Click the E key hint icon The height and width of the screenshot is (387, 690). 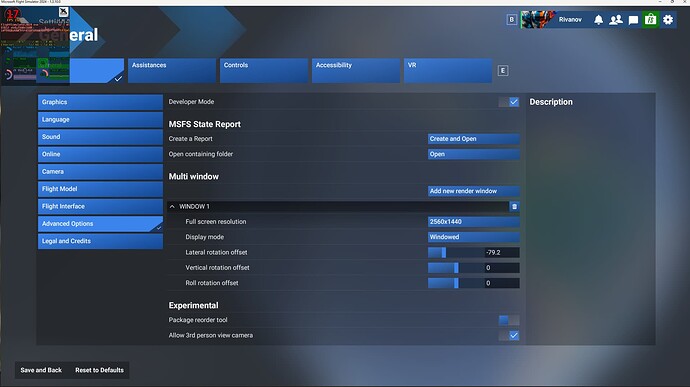click(503, 70)
